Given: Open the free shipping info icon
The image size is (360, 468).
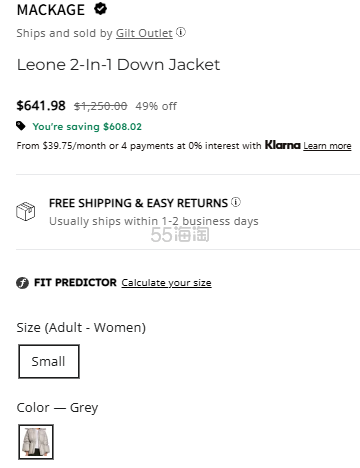Looking at the screenshot, I should click(236, 202).
